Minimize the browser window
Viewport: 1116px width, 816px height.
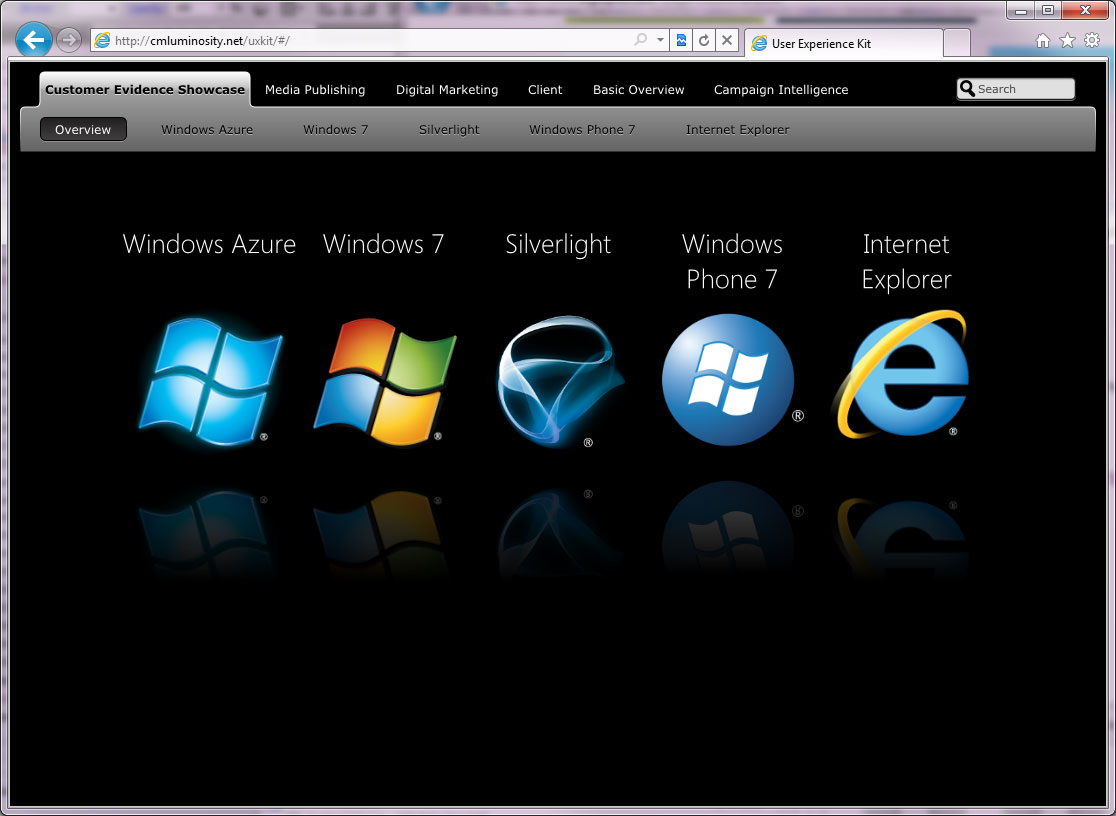pyautogui.click(x=1021, y=10)
